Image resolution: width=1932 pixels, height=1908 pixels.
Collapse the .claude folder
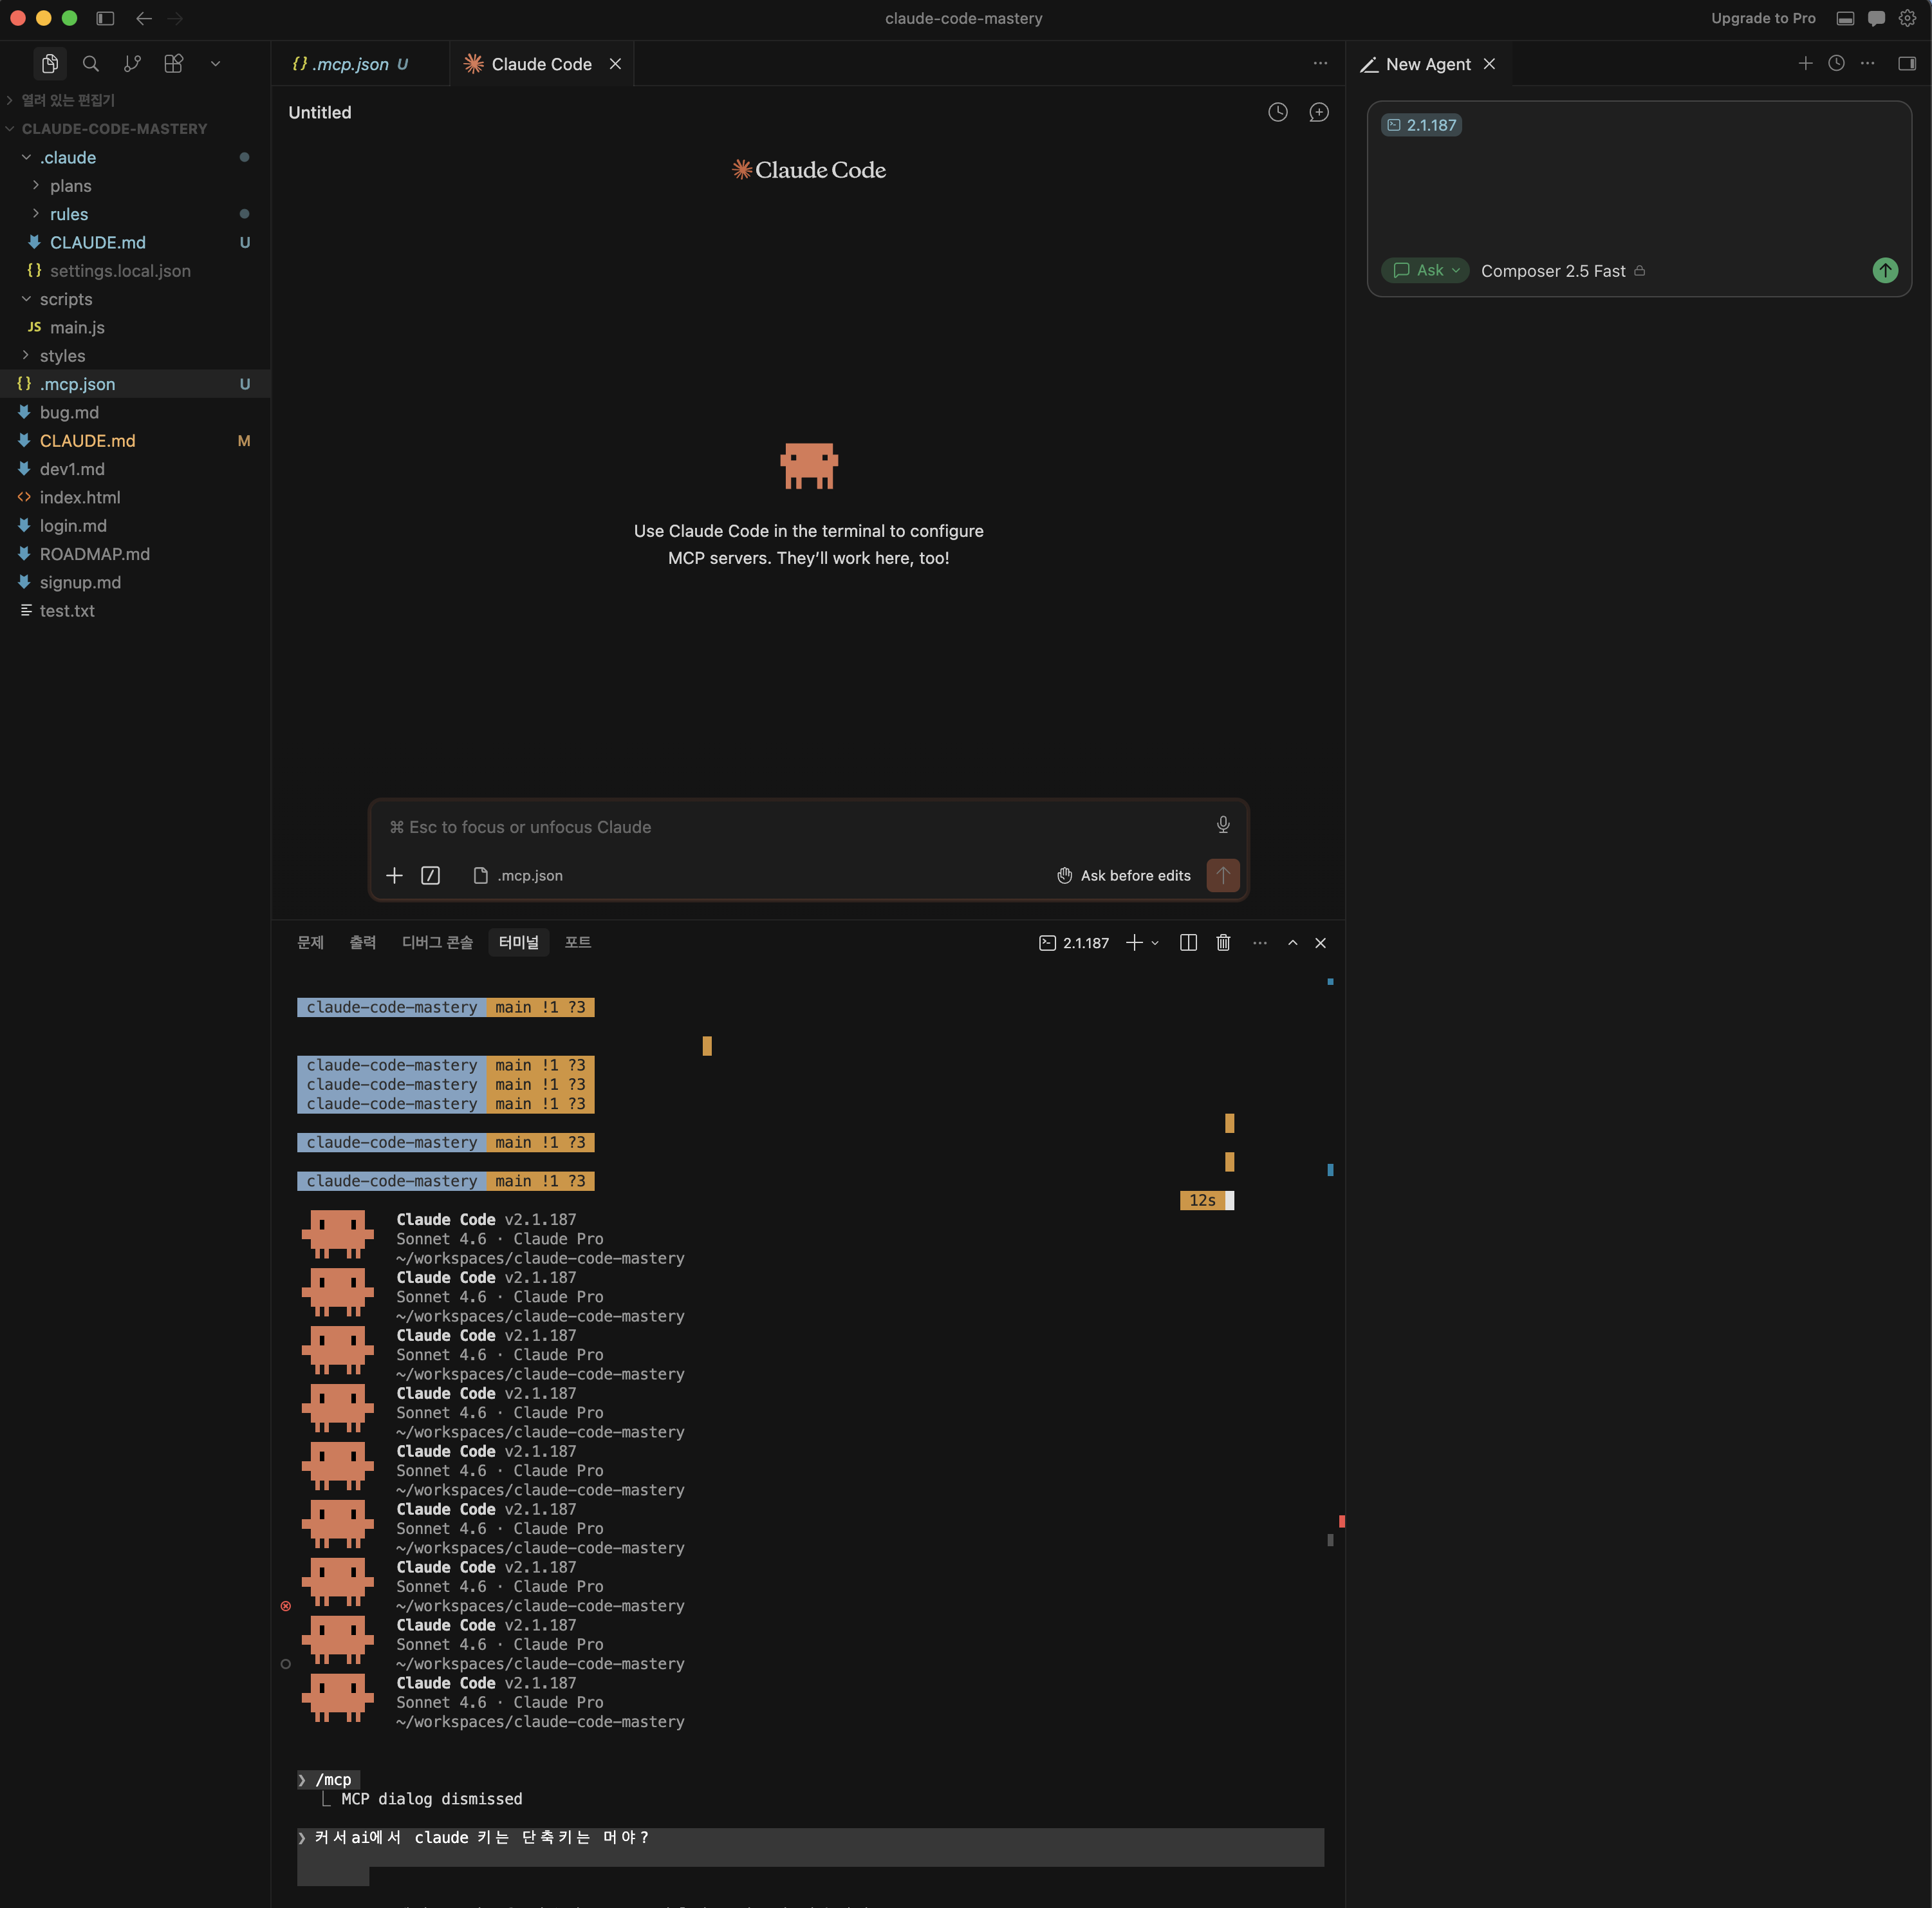(x=135, y=158)
